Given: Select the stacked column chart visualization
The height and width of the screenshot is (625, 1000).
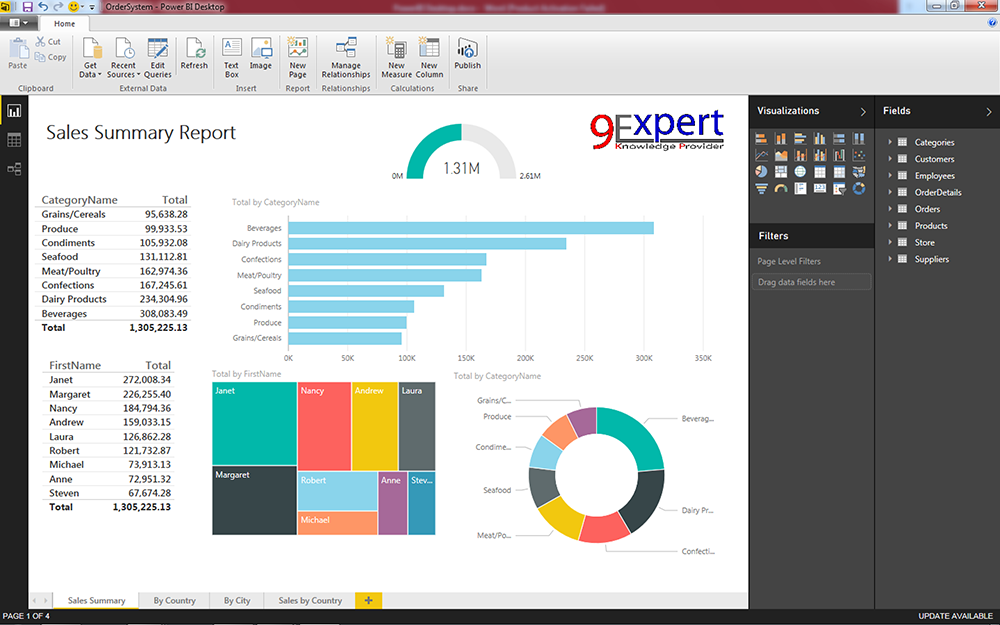Looking at the screenshot, I should point(781,138).
